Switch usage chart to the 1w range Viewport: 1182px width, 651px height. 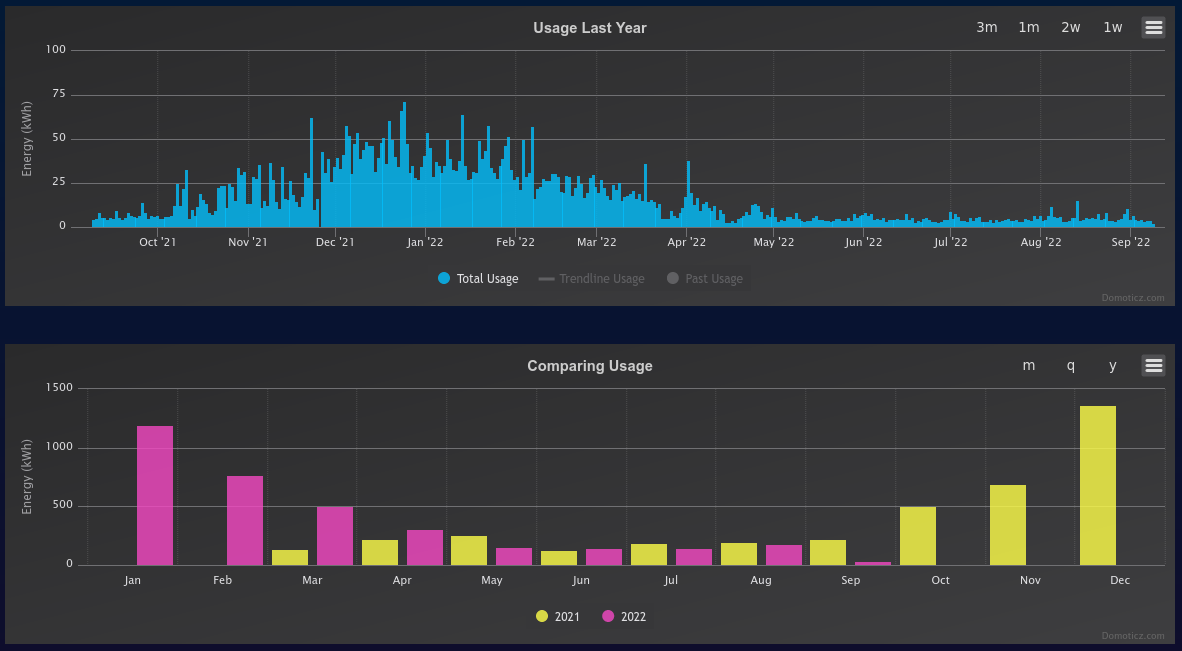click(1113, 28)
